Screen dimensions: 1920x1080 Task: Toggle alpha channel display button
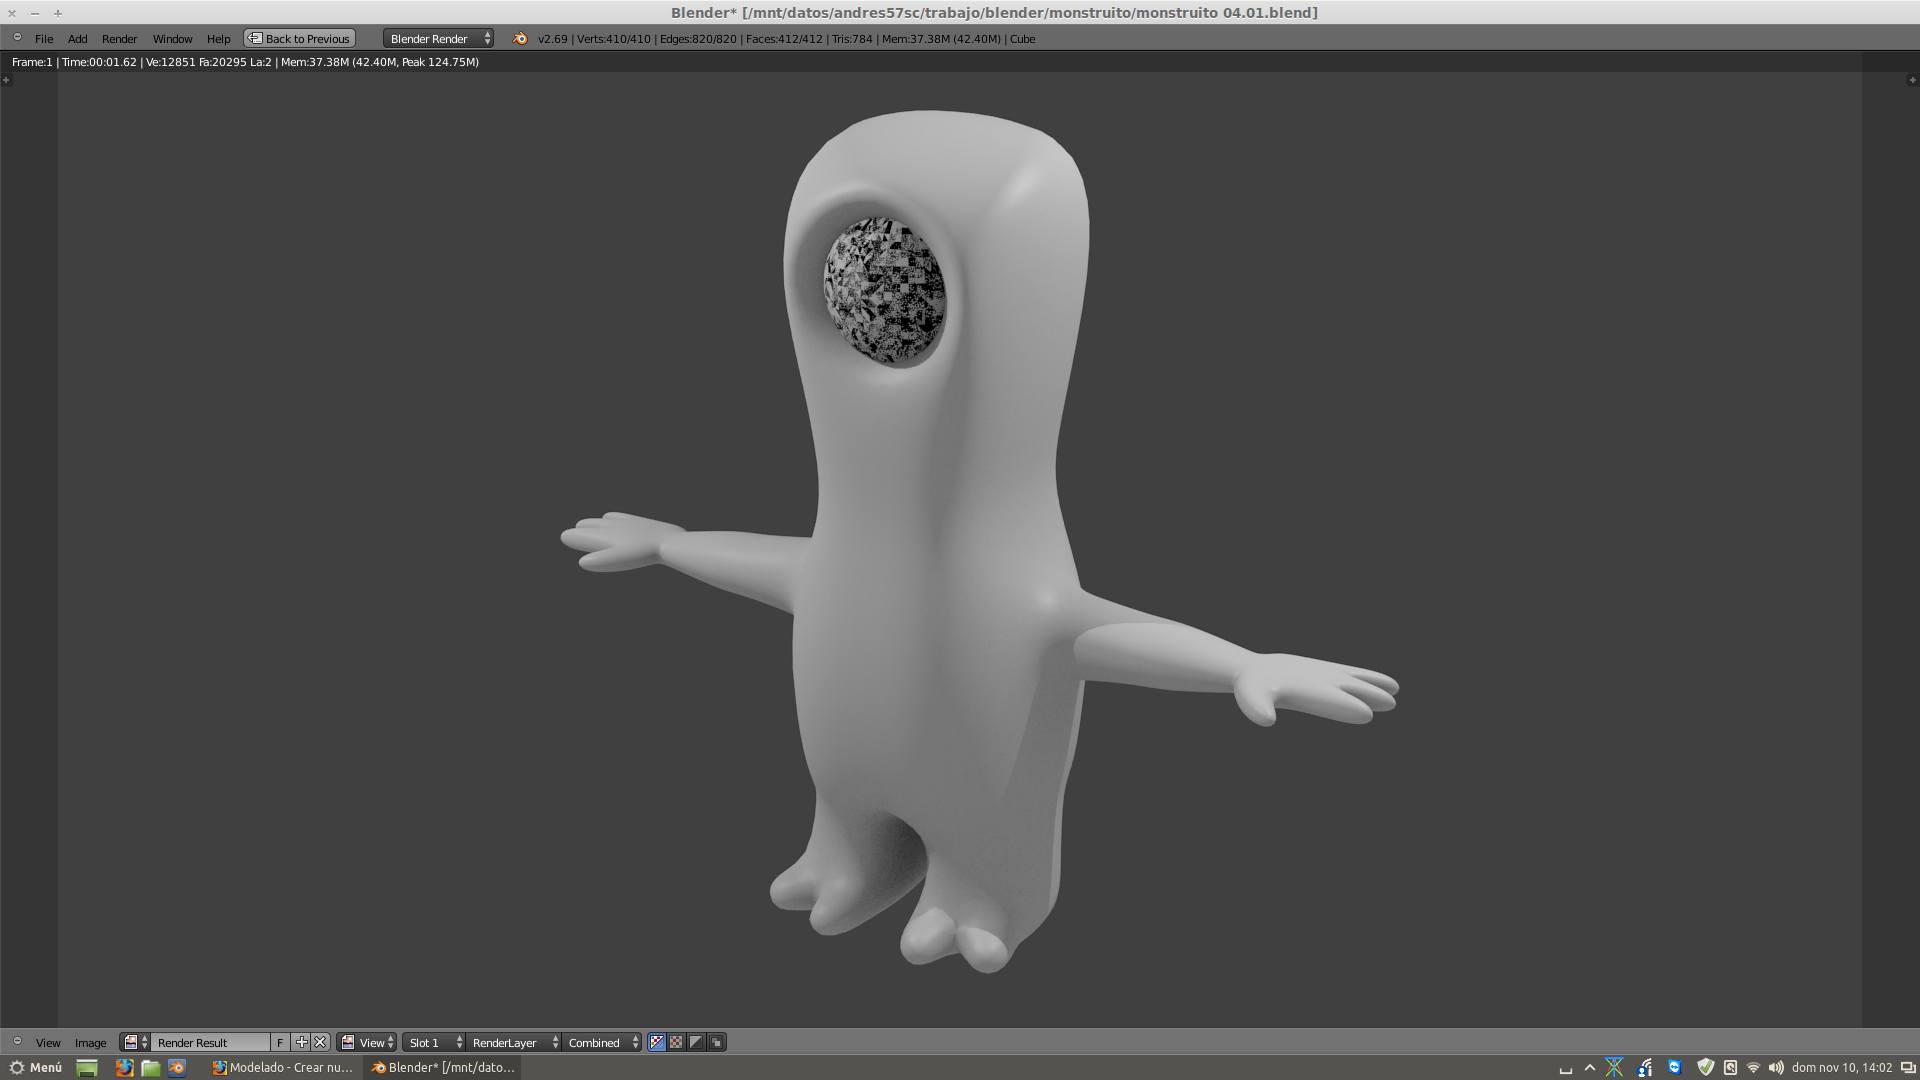[x=696, y=1042]
